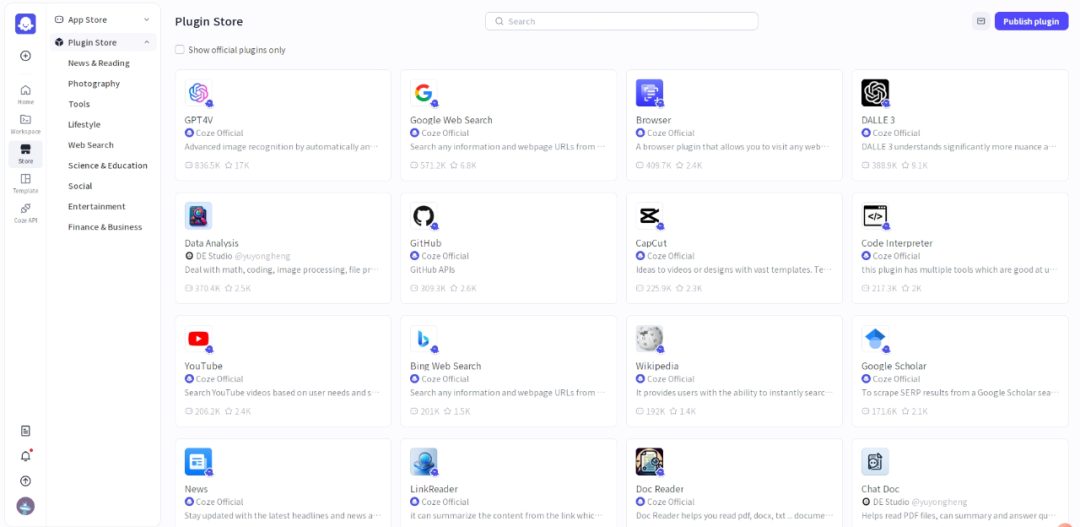Click the Coze logo at top left

point(25,23)
